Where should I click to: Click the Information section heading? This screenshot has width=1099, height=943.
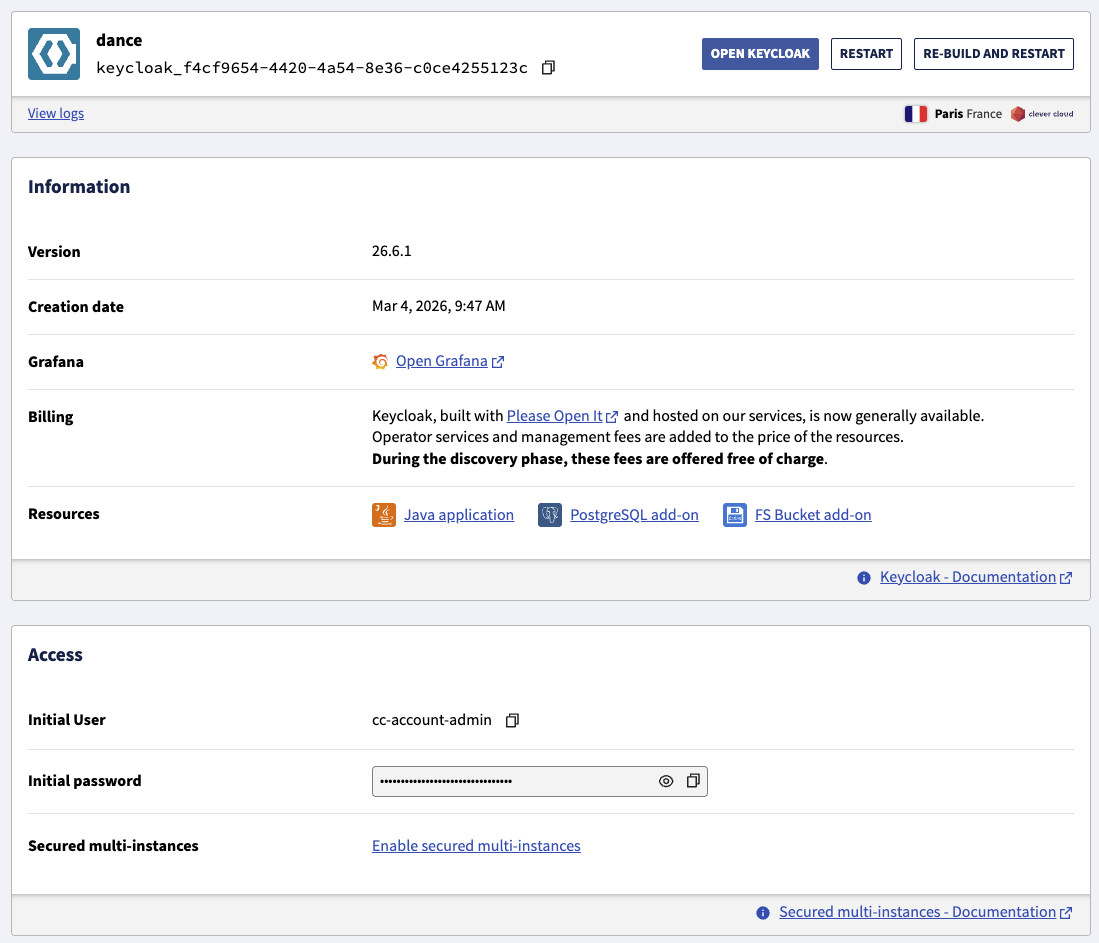point(79,186)
